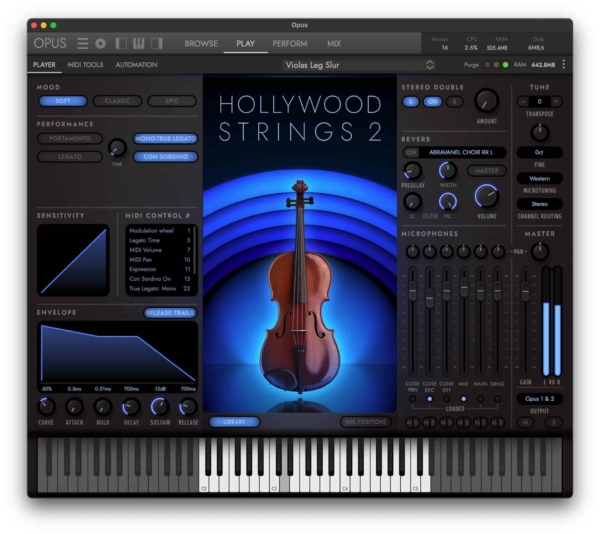
Task: Switch to the Browse tab
Action: pos(201,44)
